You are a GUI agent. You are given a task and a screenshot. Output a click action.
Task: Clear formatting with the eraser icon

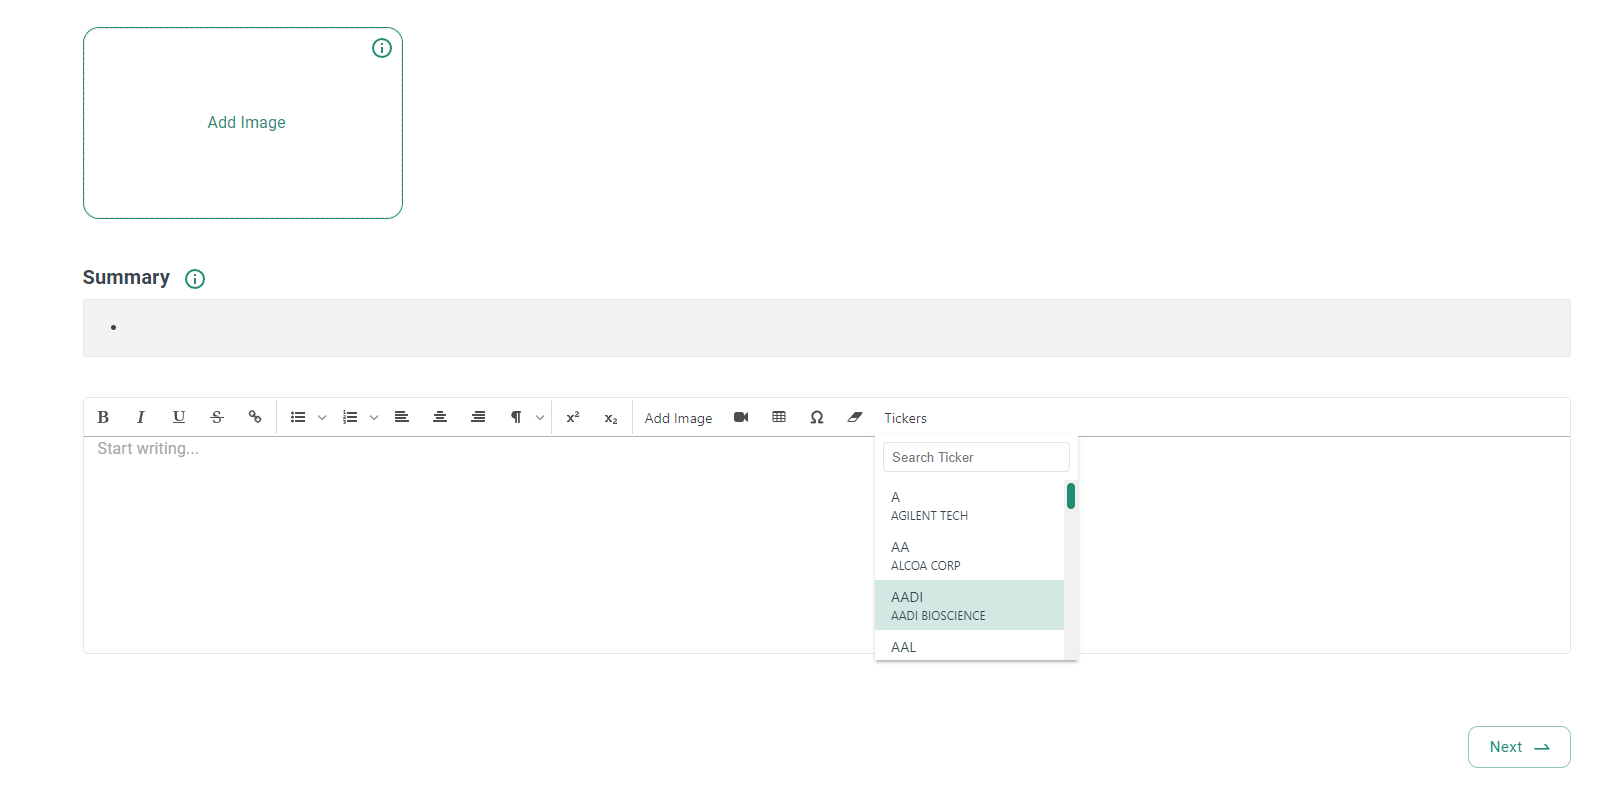click(x=855, y=417)
